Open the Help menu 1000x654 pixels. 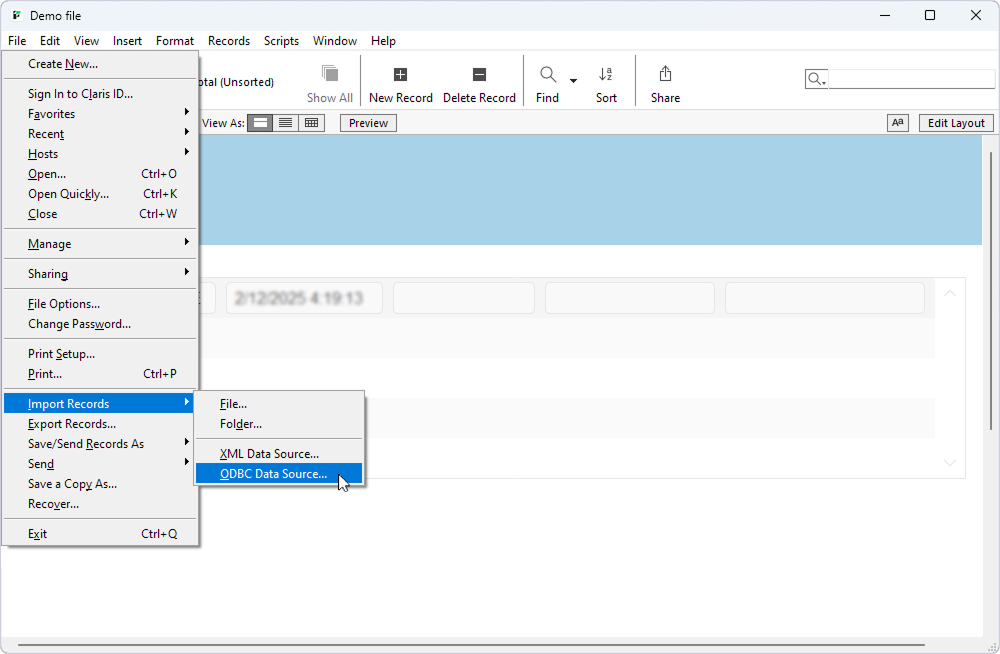coord(383,41)
